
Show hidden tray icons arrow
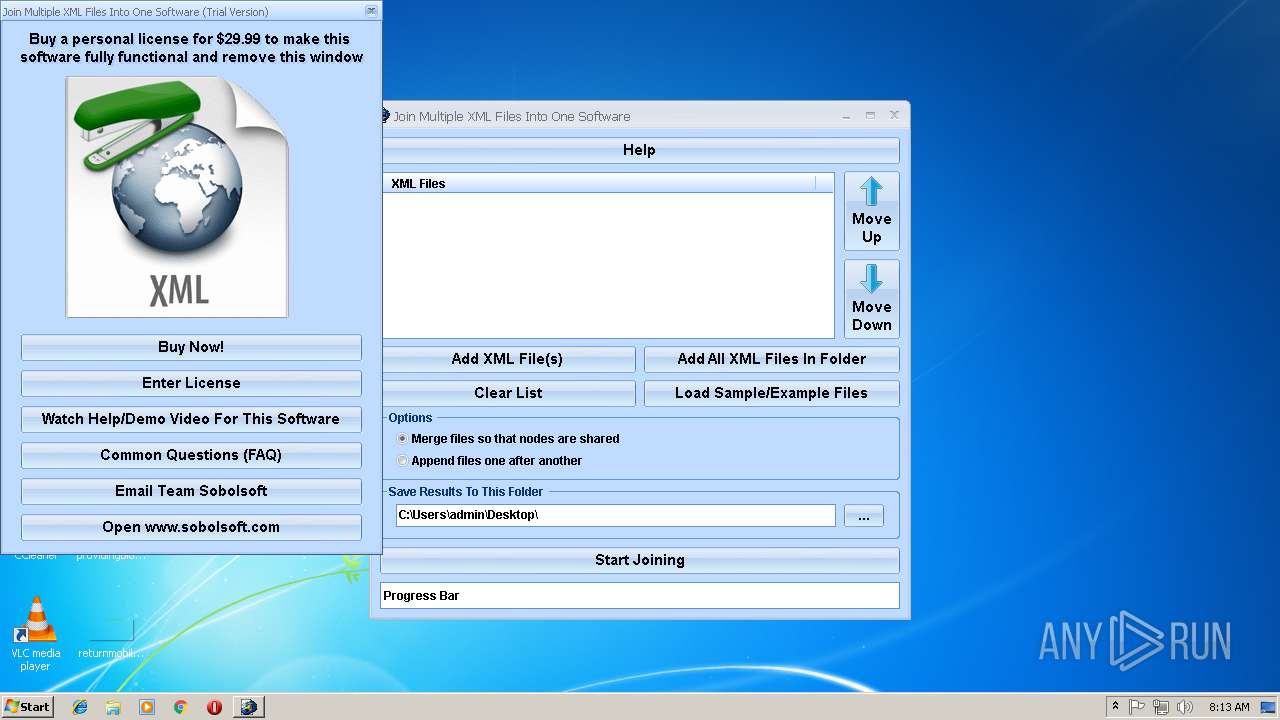click(x=1115, y=707)
